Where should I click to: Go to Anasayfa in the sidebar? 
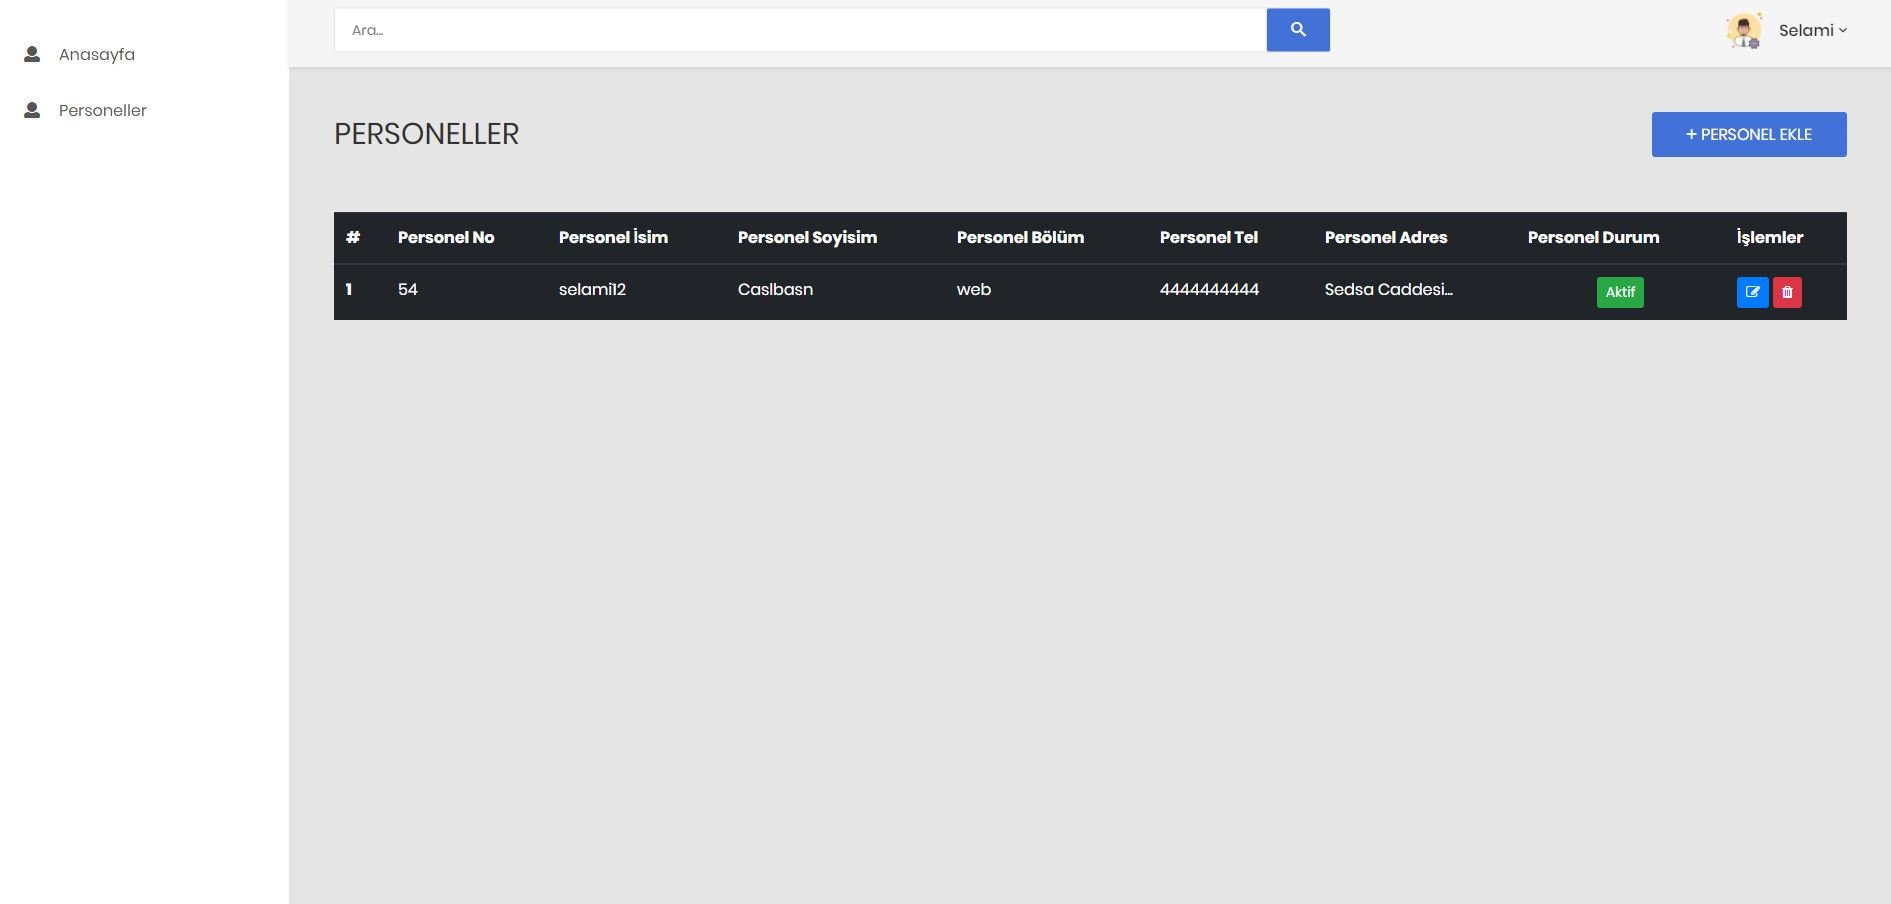point(96,54)
